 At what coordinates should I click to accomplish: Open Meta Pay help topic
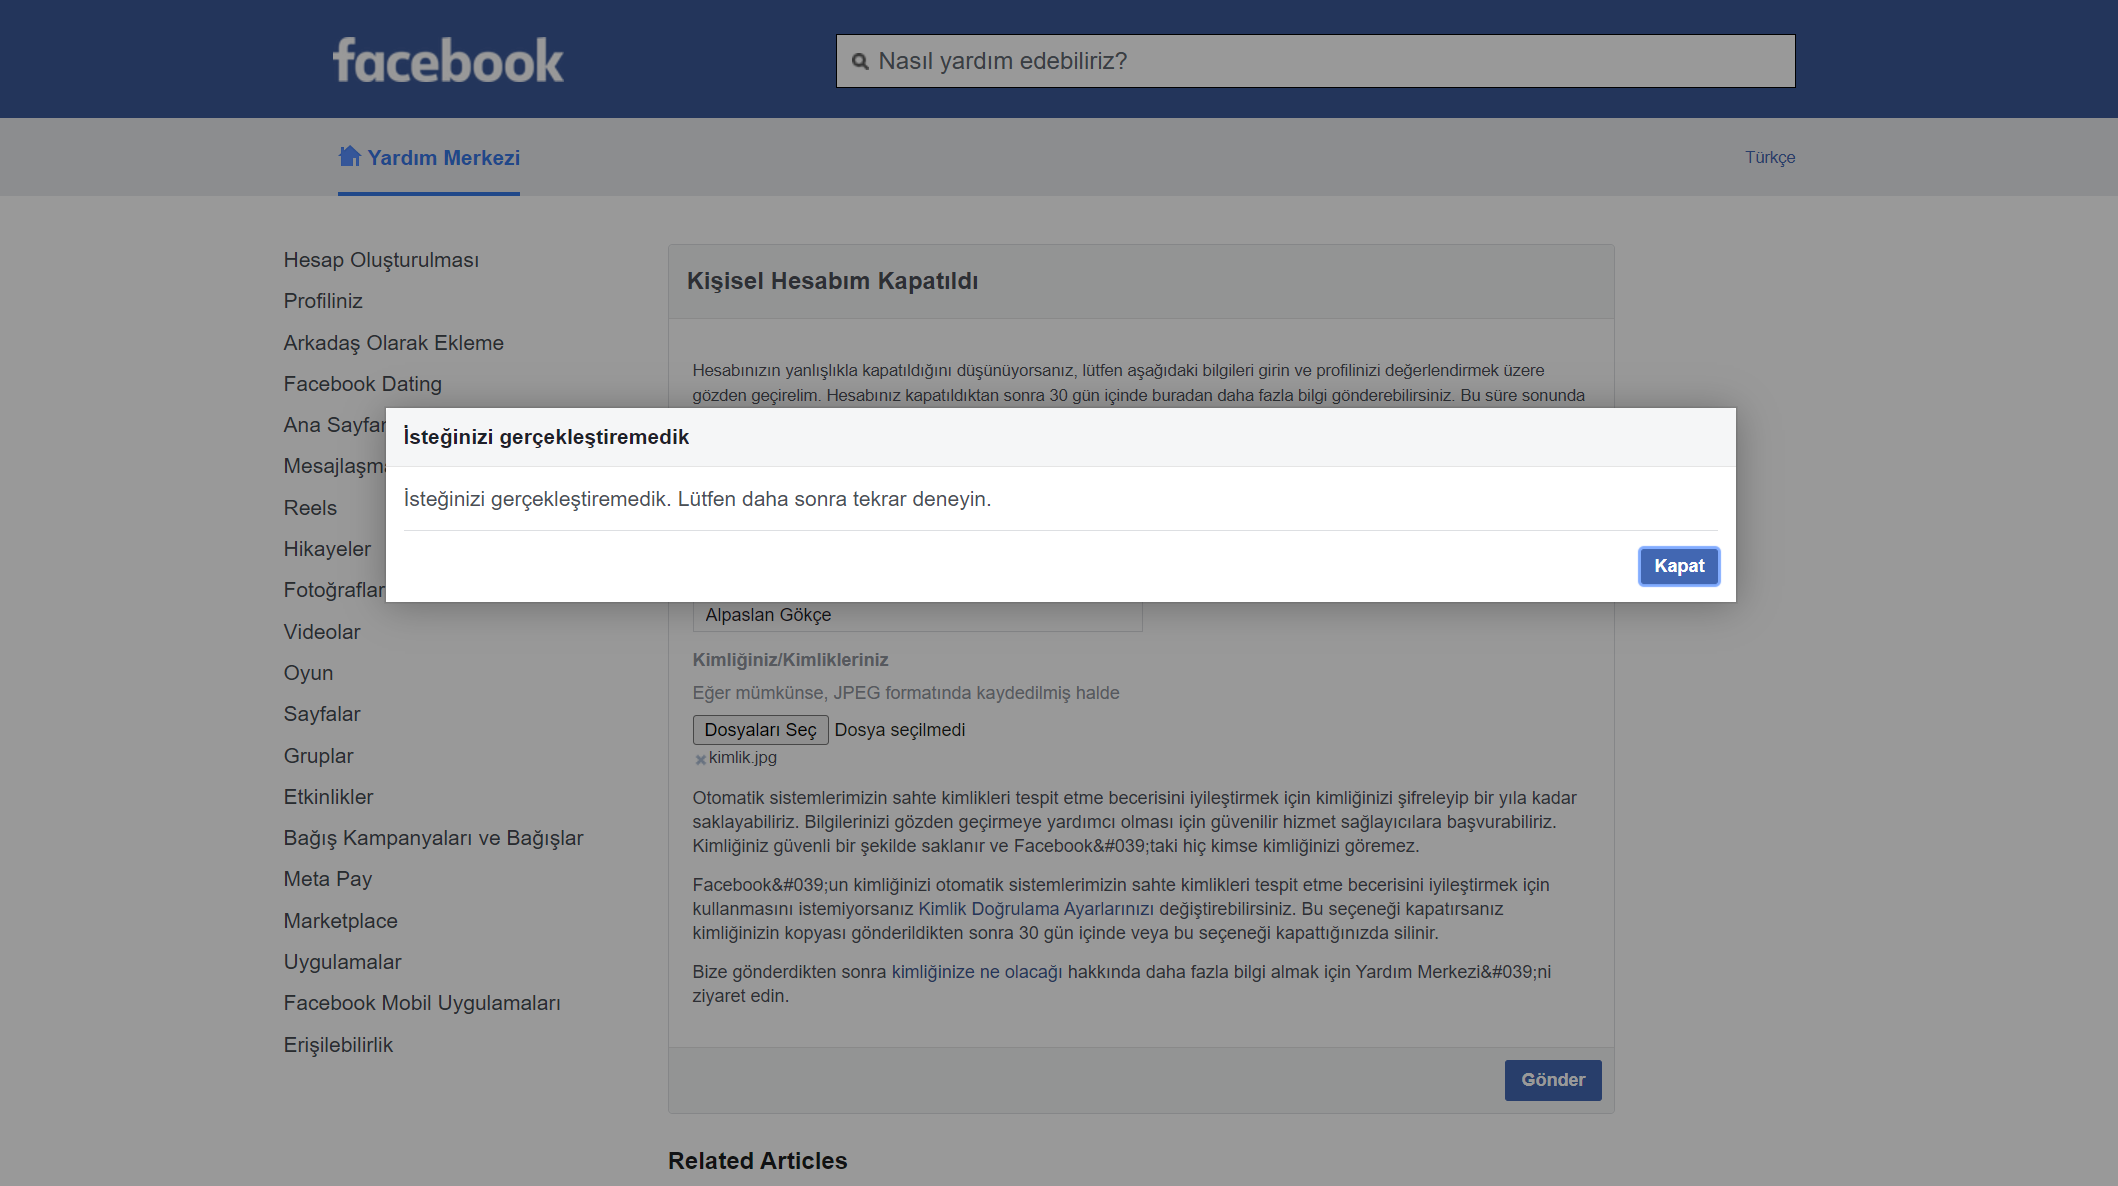coord(328,879)
